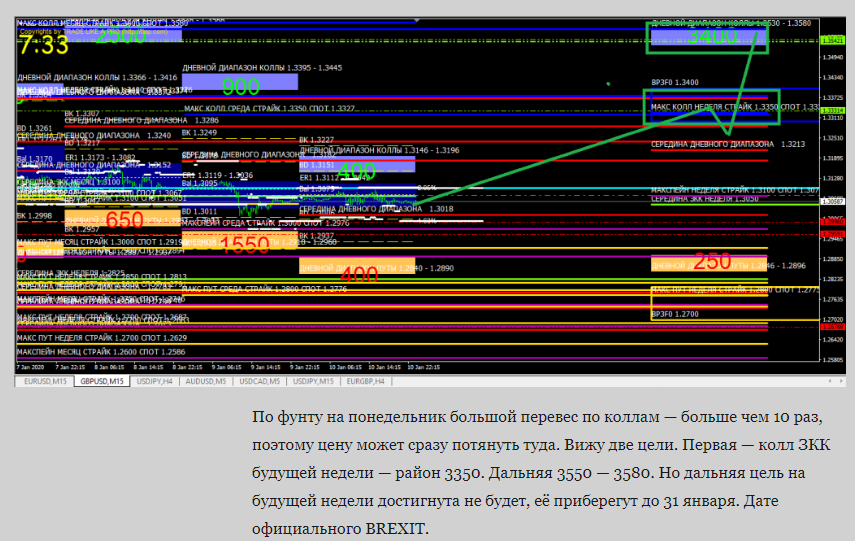
Task: Switch to the EURGBP,H4 chart tab
Action: (365, 381)
